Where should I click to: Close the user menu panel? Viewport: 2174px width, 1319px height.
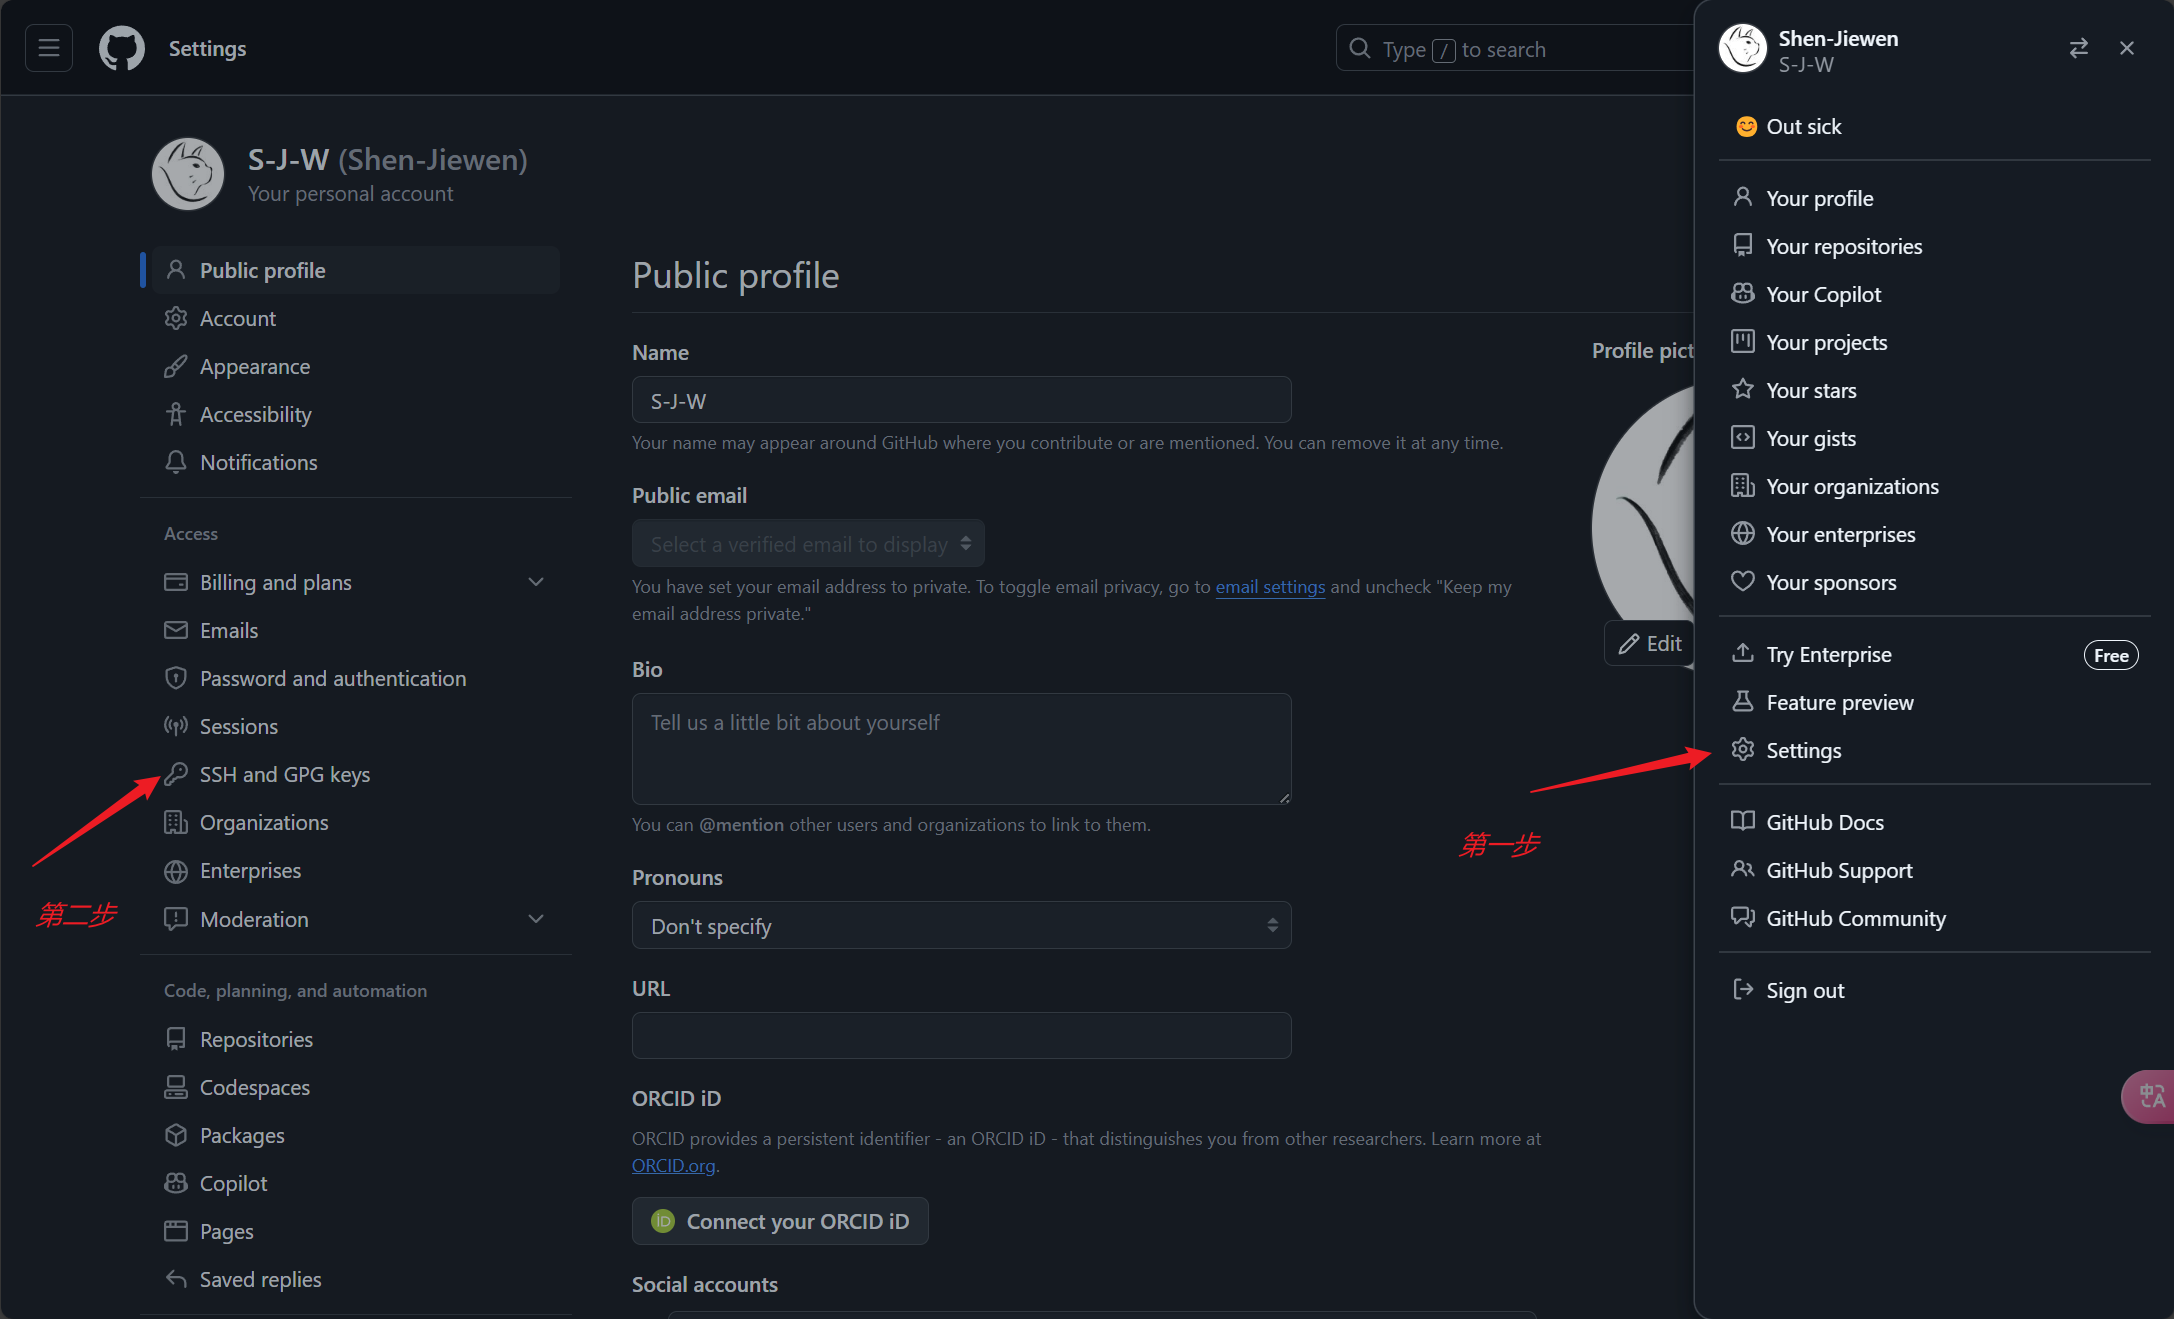point(2127,48)
